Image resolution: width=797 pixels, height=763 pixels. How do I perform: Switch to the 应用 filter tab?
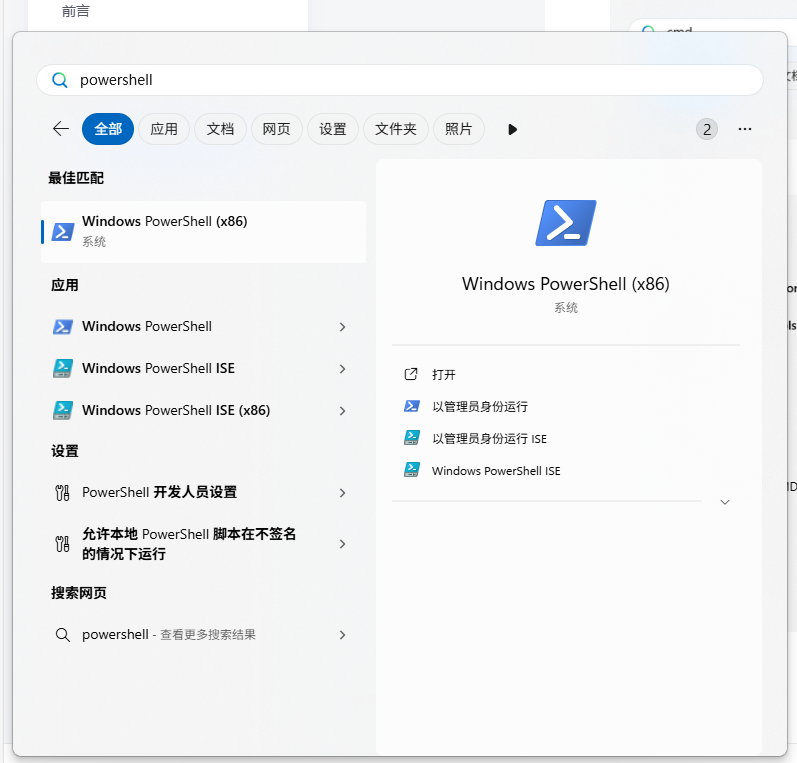point(164,129)
